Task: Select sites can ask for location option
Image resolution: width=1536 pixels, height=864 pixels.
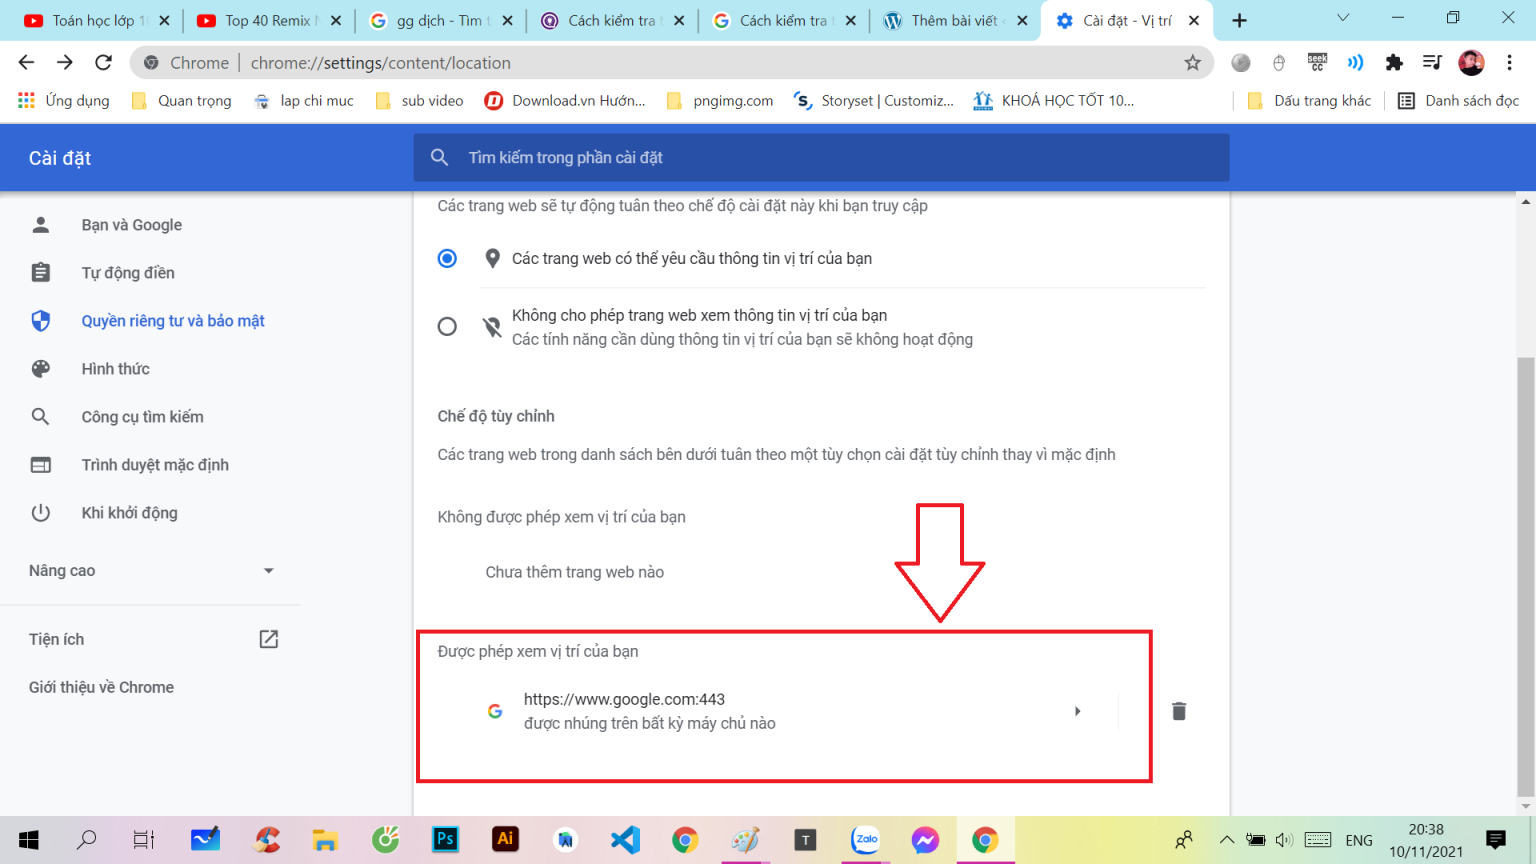Action: tap(447, 259)
